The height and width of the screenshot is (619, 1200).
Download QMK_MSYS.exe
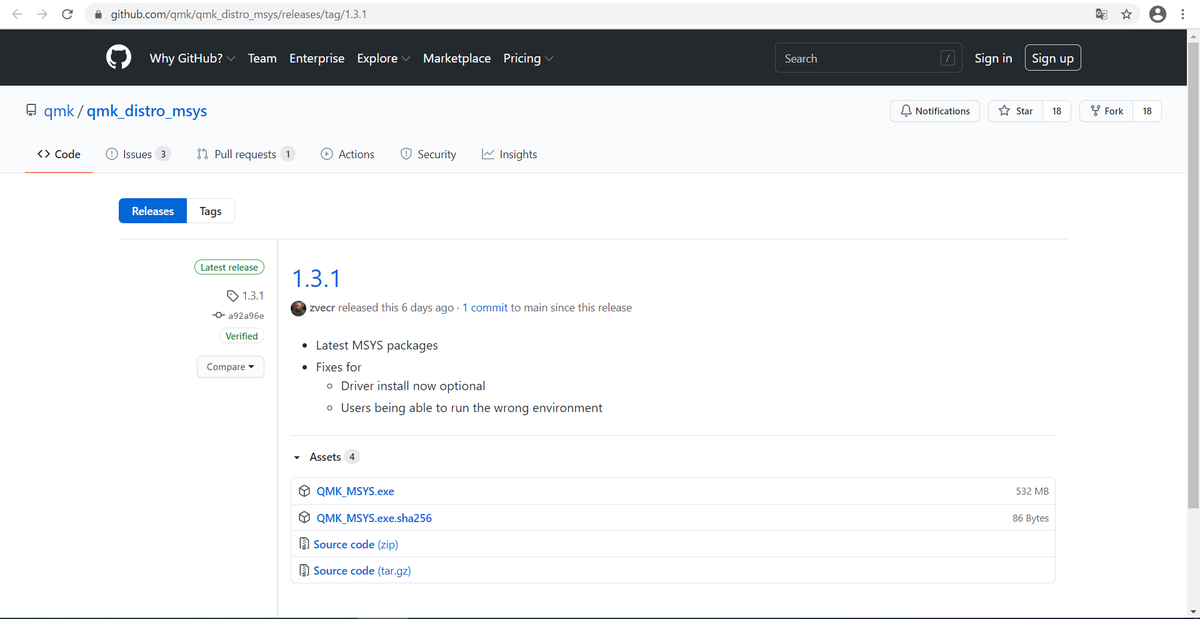coord(355,491)
